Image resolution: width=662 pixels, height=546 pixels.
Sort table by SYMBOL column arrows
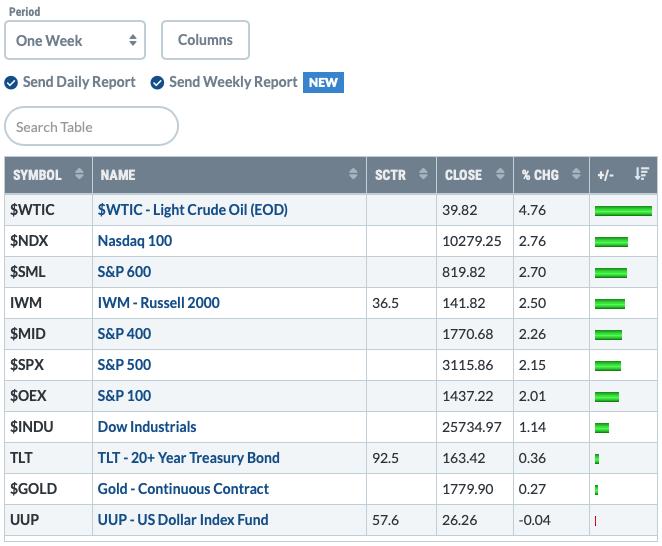pyautogui.click(x=79, y=174)
